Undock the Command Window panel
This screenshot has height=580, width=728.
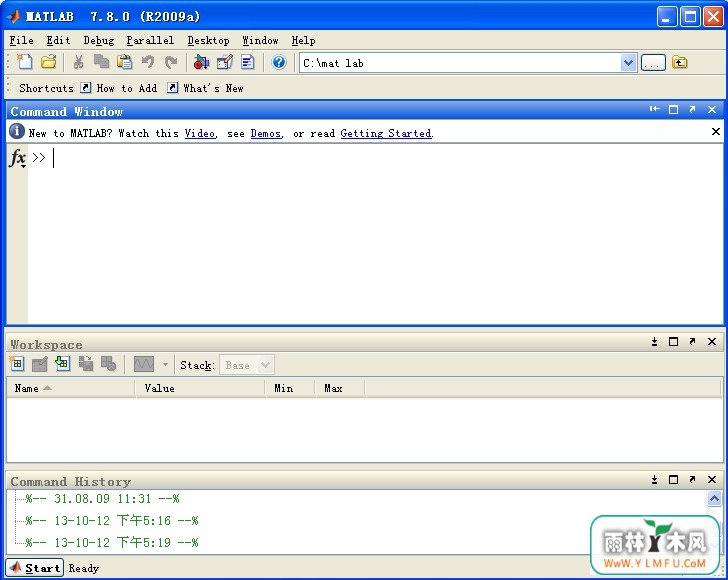pos(692,109)
